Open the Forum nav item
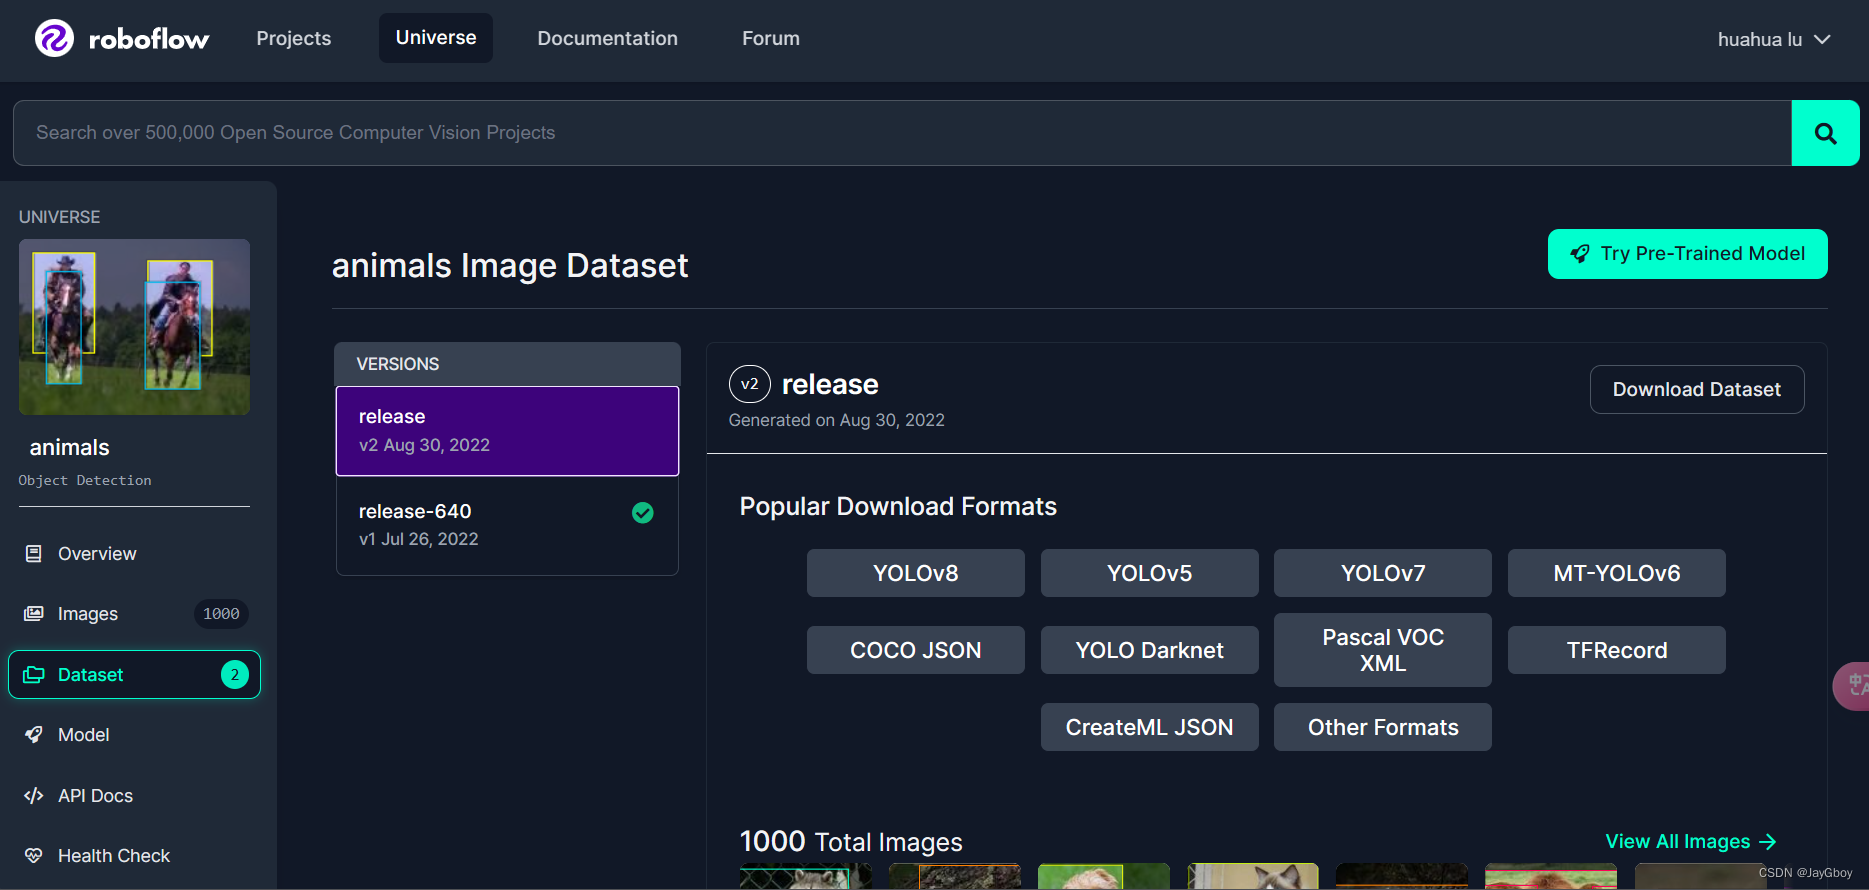Viewport: 1869px width, 890px height. pyautogui.click(x=771, y=38)
